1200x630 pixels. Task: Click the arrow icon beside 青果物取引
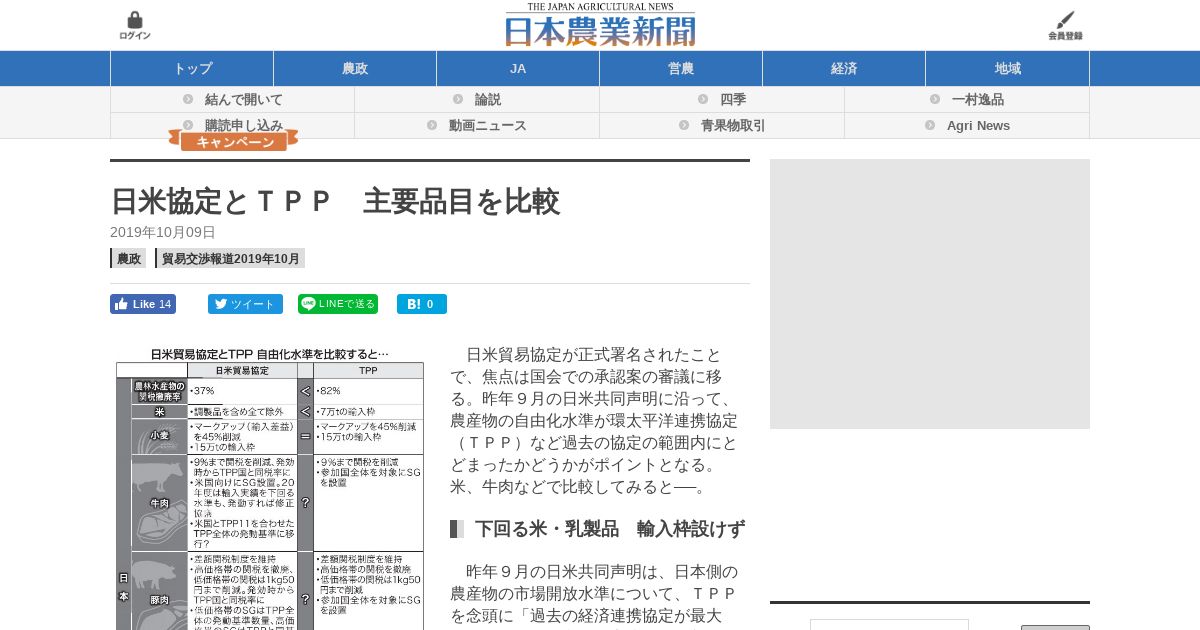click(684, 125)
